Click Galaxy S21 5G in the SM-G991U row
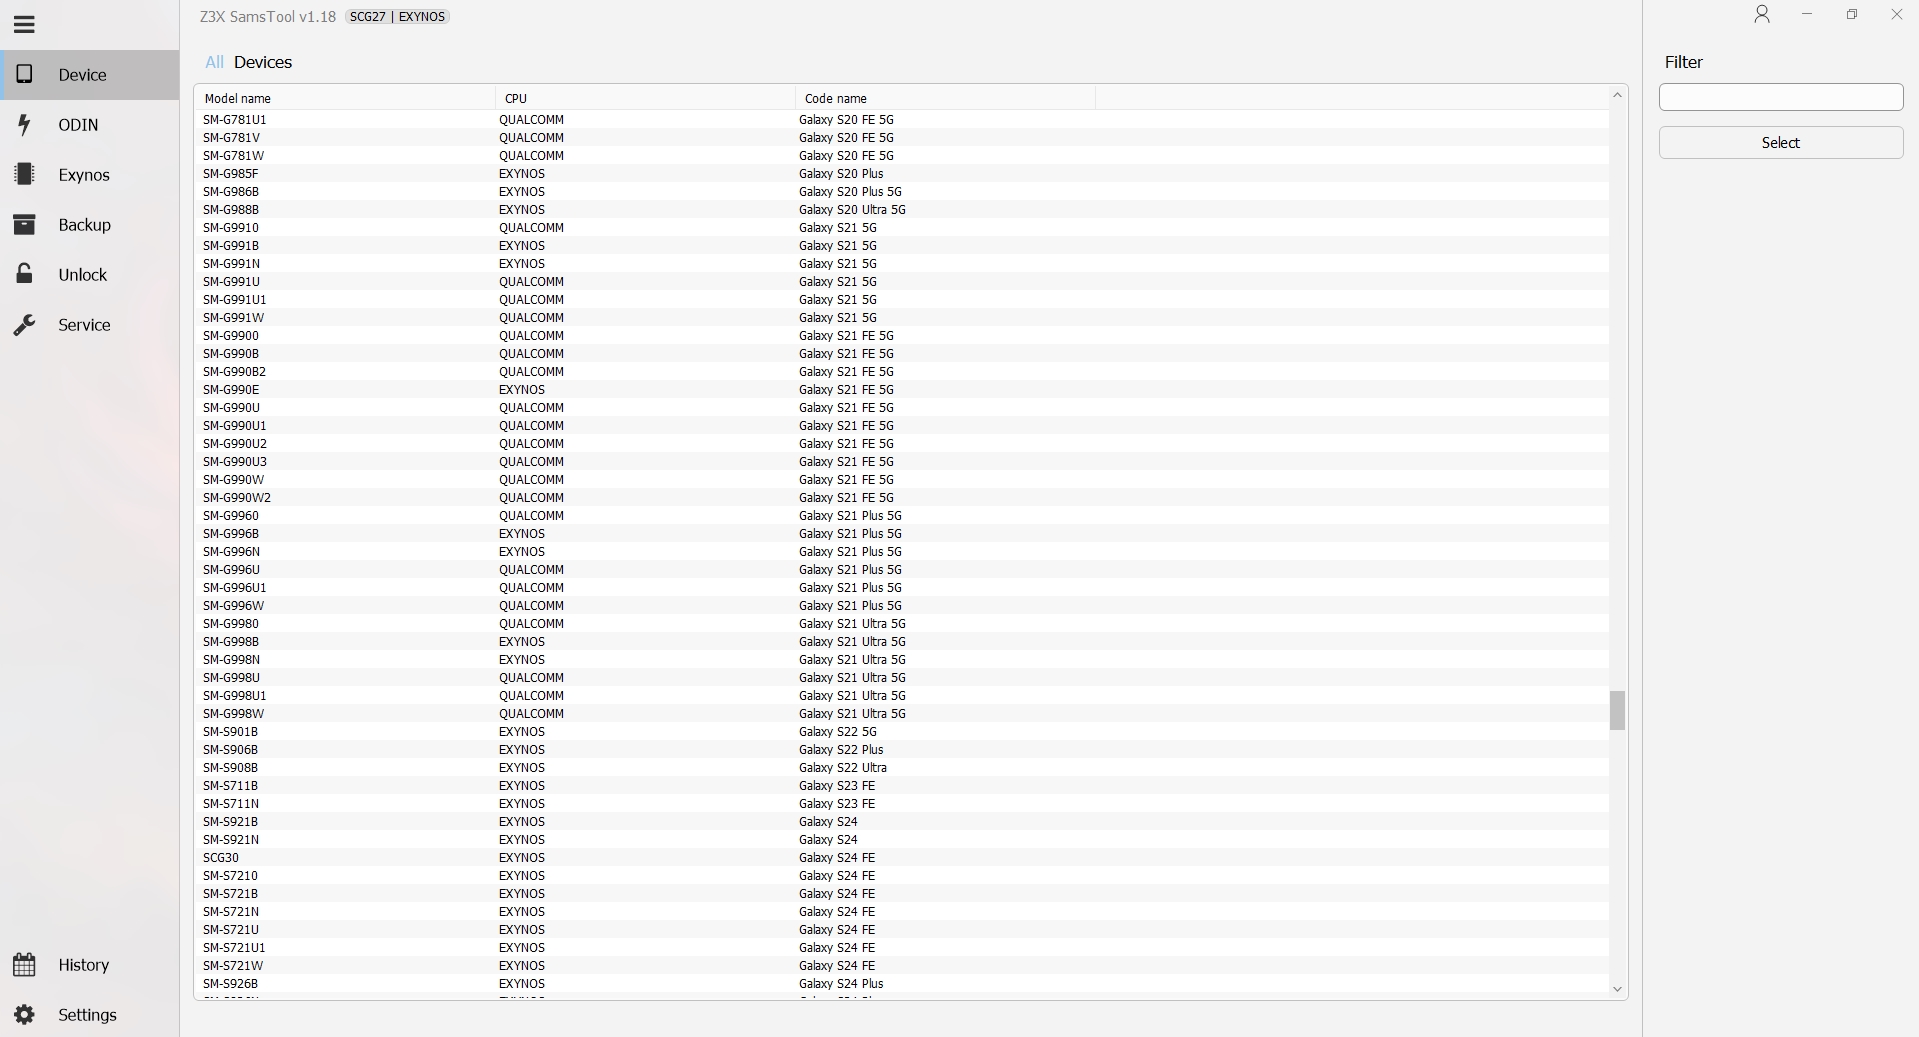1919x1037 pixels. 838,282
